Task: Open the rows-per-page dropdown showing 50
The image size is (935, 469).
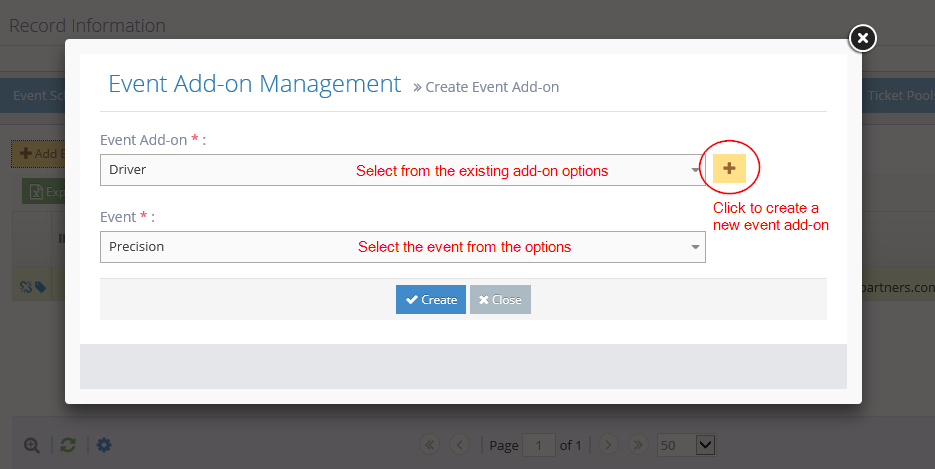Action: (x=686, y=444)
